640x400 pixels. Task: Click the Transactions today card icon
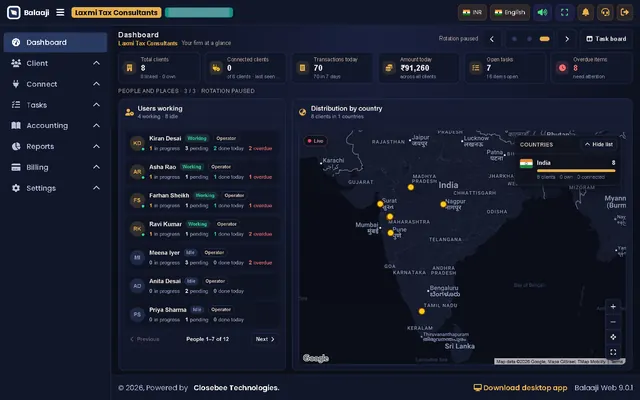[x=302, y=68]
